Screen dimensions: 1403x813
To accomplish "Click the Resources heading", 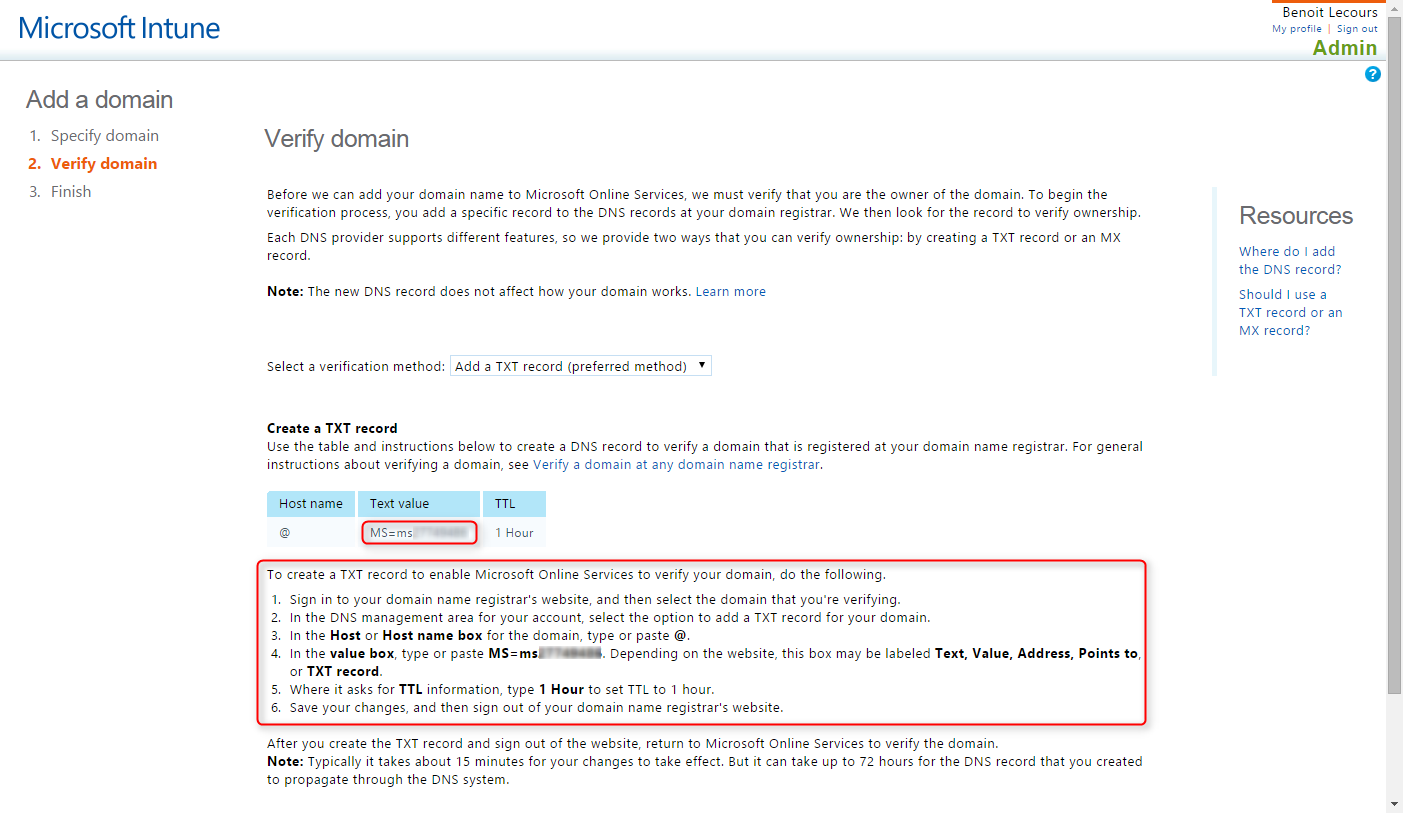I will (x=1296, y=216).
